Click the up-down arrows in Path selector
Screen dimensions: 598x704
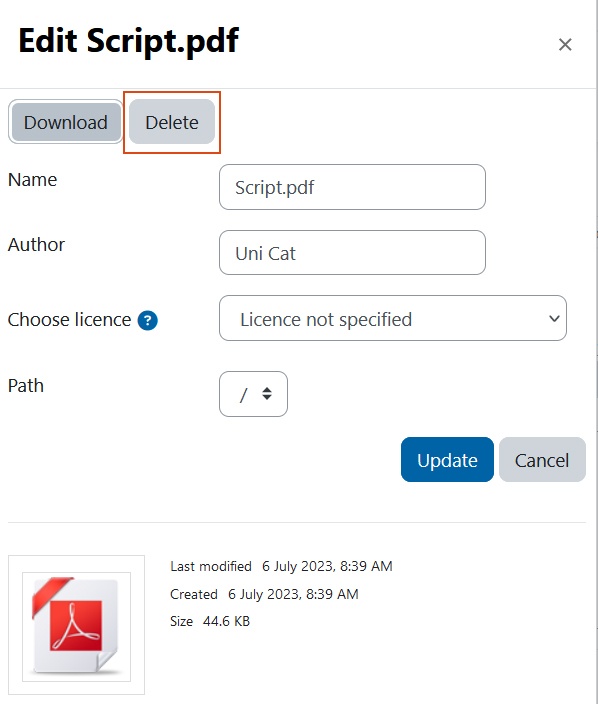(x=267, y=394)
